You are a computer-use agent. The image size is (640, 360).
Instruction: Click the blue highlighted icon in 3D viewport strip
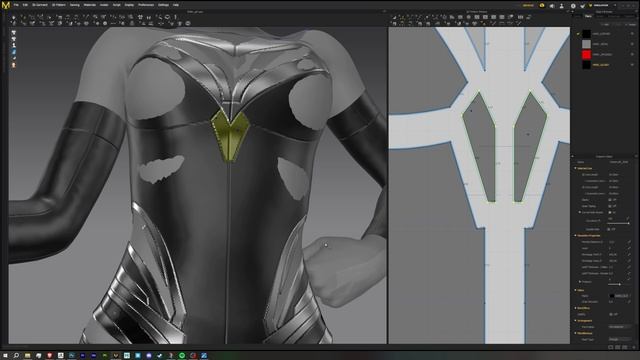tap(13, 52)
